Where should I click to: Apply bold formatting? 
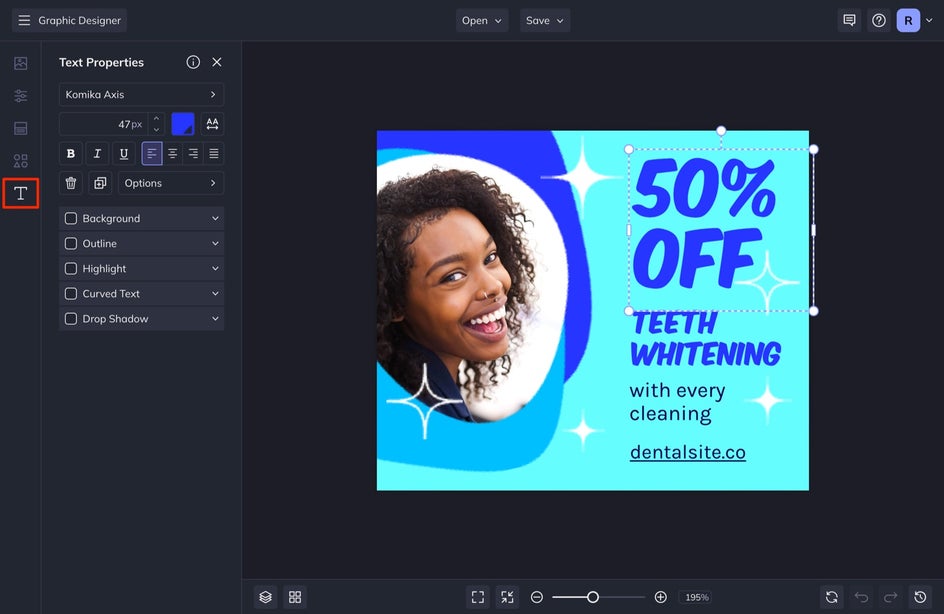pos(70,154)
